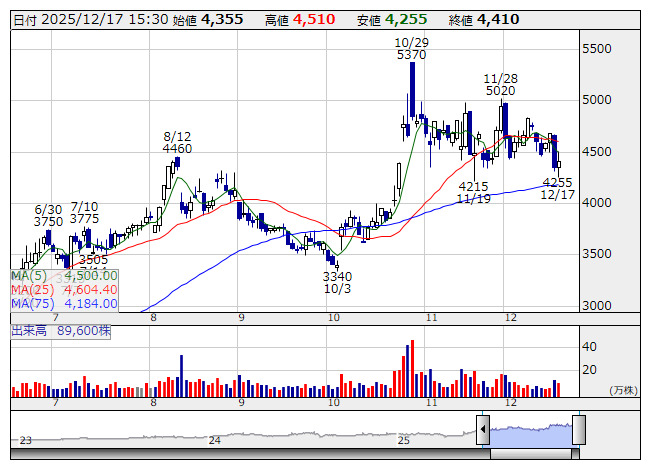Screen dimensions: 653x470
Task: Click the date 2025/12/17 15:30 header
Action: point(91,20)
